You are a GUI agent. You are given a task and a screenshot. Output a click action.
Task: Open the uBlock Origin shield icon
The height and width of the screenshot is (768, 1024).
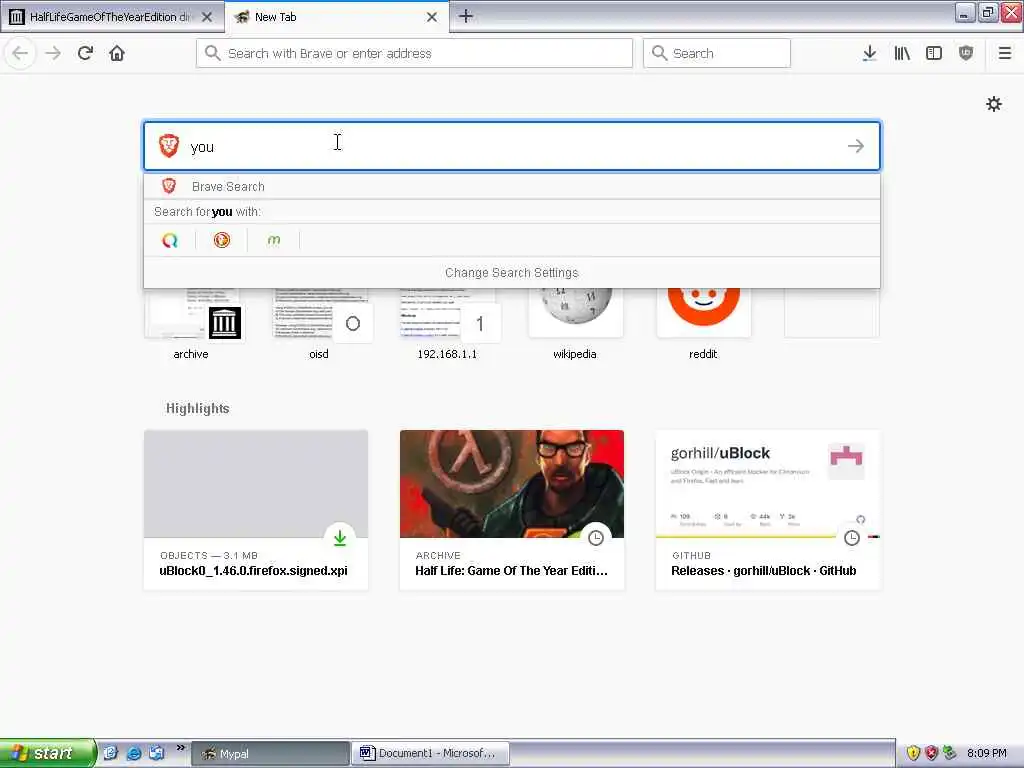click(x=966, y=53)
